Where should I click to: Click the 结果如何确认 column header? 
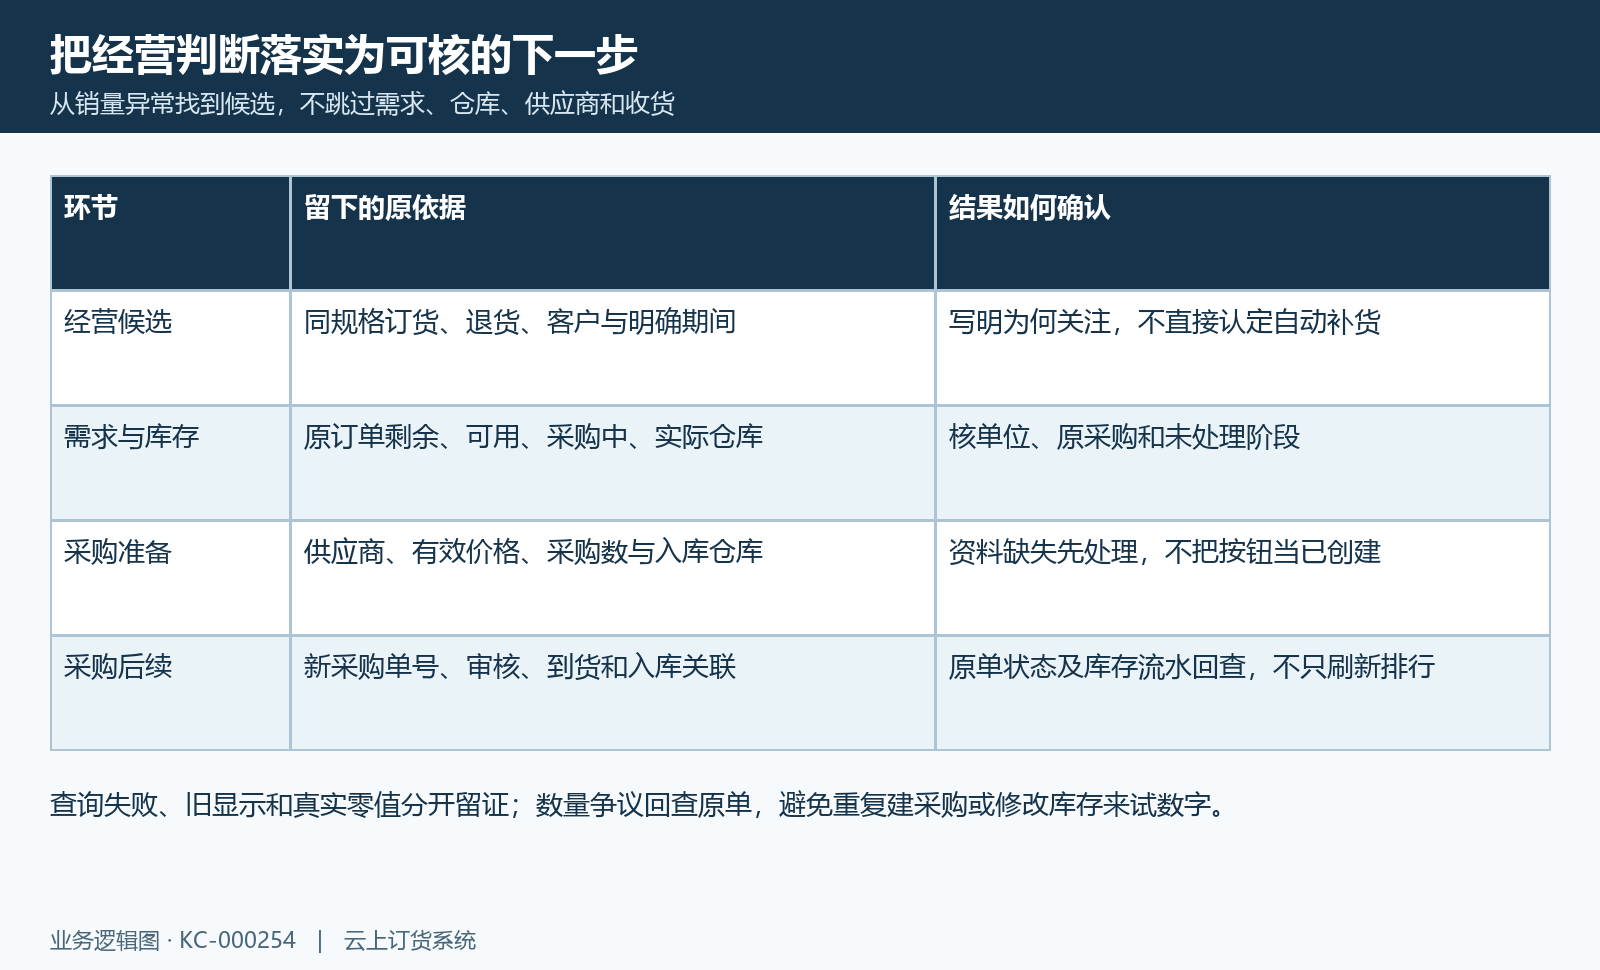point(1243,233)
